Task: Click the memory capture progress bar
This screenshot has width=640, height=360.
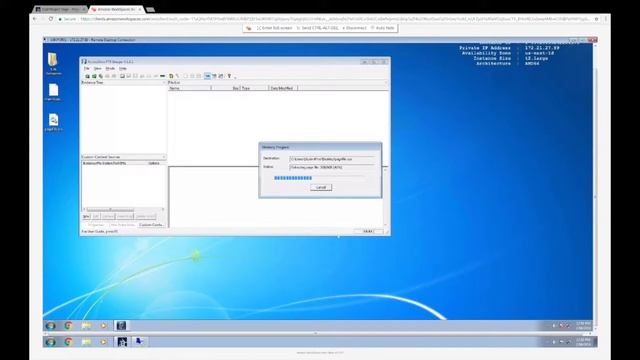Action: click(x=319, y=178)
